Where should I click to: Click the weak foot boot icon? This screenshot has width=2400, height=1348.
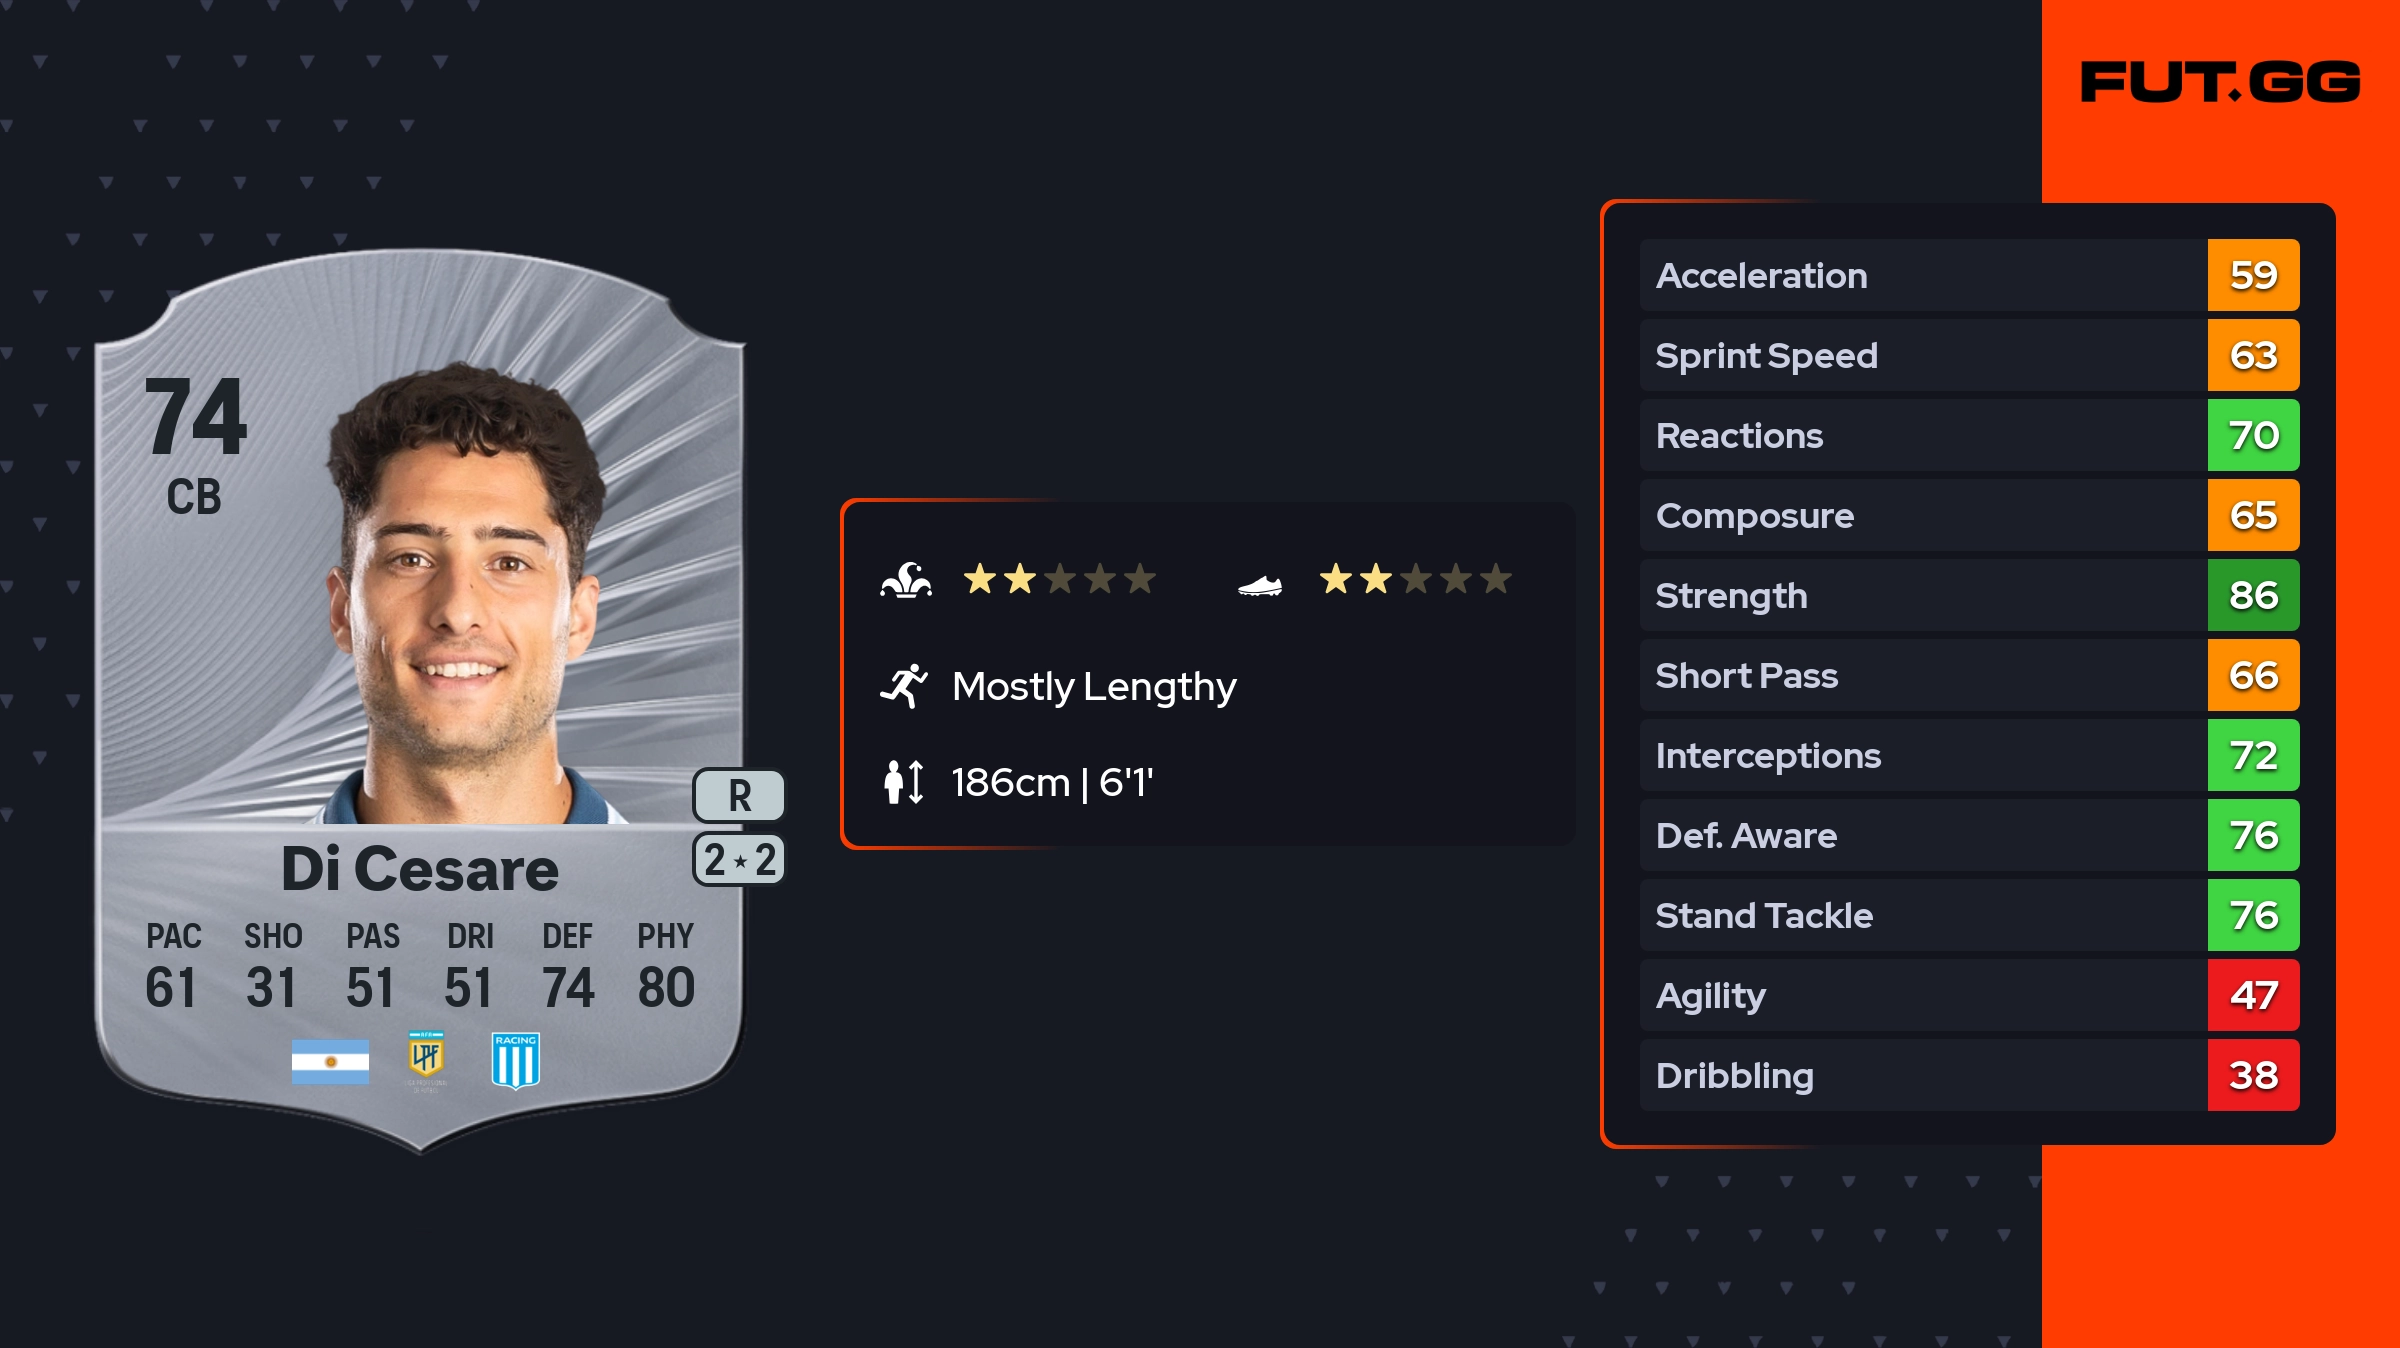(1259, 585)
